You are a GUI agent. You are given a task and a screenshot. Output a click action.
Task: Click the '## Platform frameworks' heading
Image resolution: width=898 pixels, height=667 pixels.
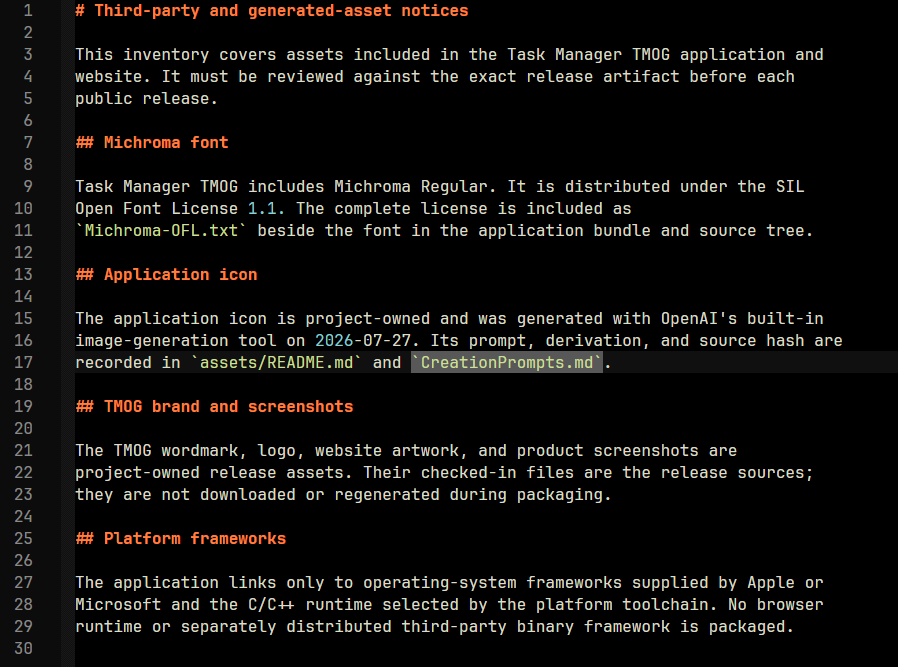pos(180,539)
